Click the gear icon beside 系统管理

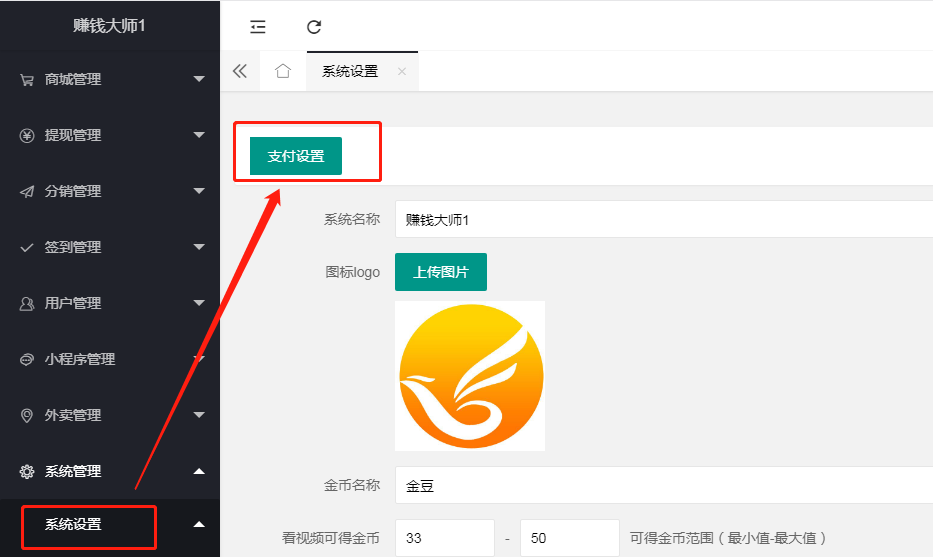pos(27,471)
